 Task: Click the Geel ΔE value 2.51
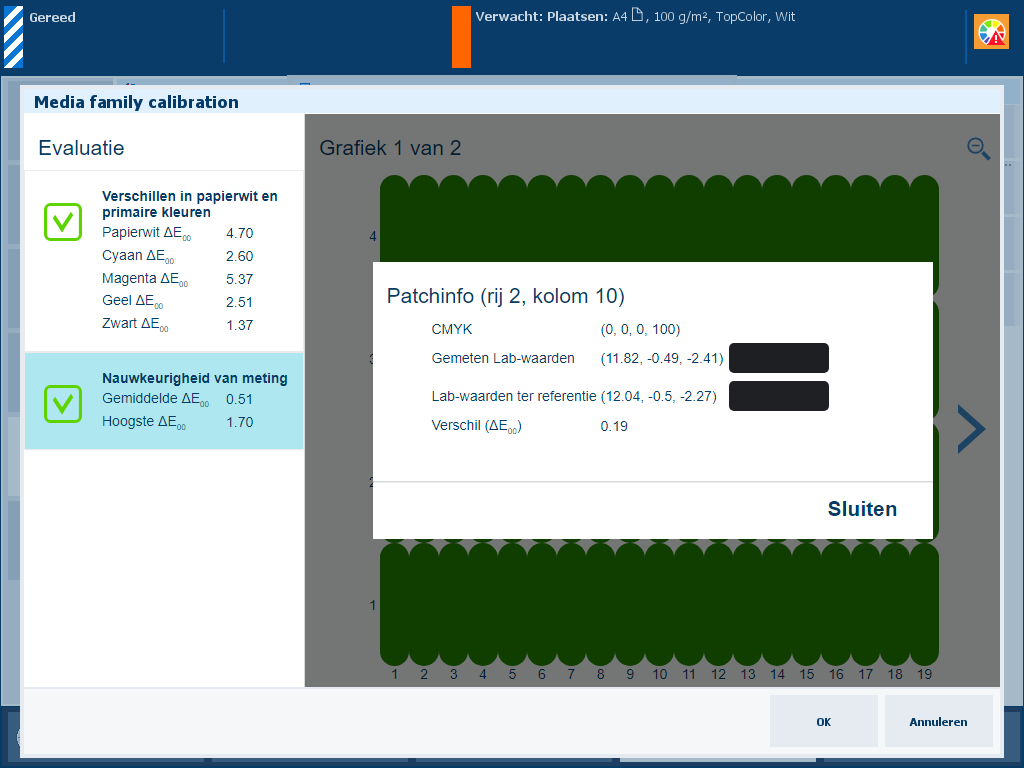(x=240, y=302)
